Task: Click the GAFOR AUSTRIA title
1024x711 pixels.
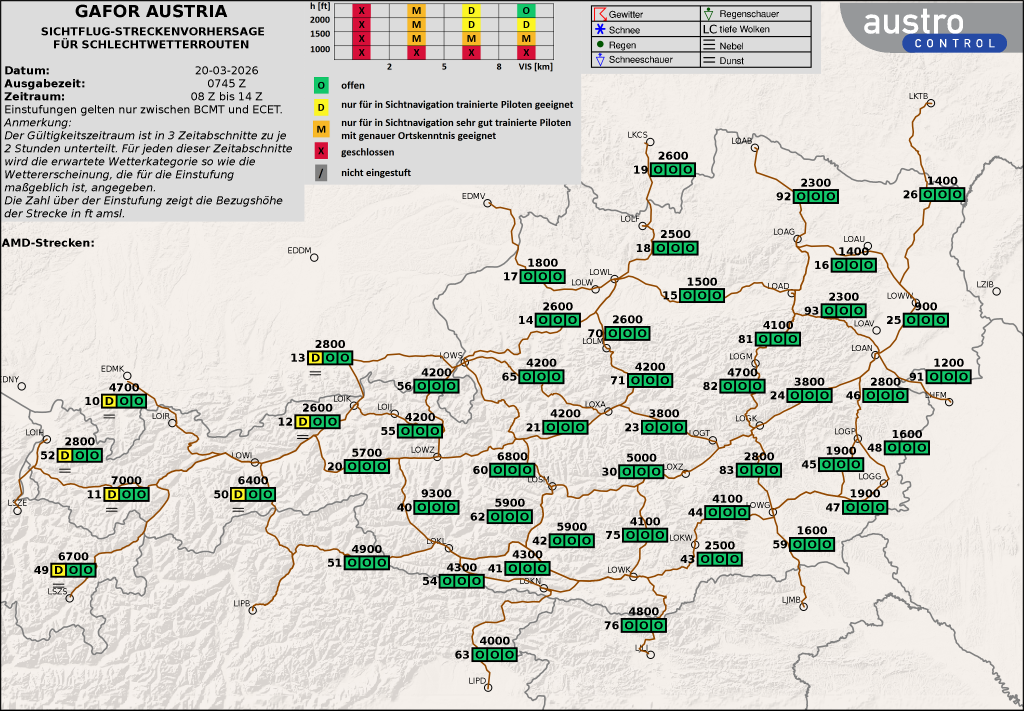Action: pyautogui.click(x=151, y=12)
